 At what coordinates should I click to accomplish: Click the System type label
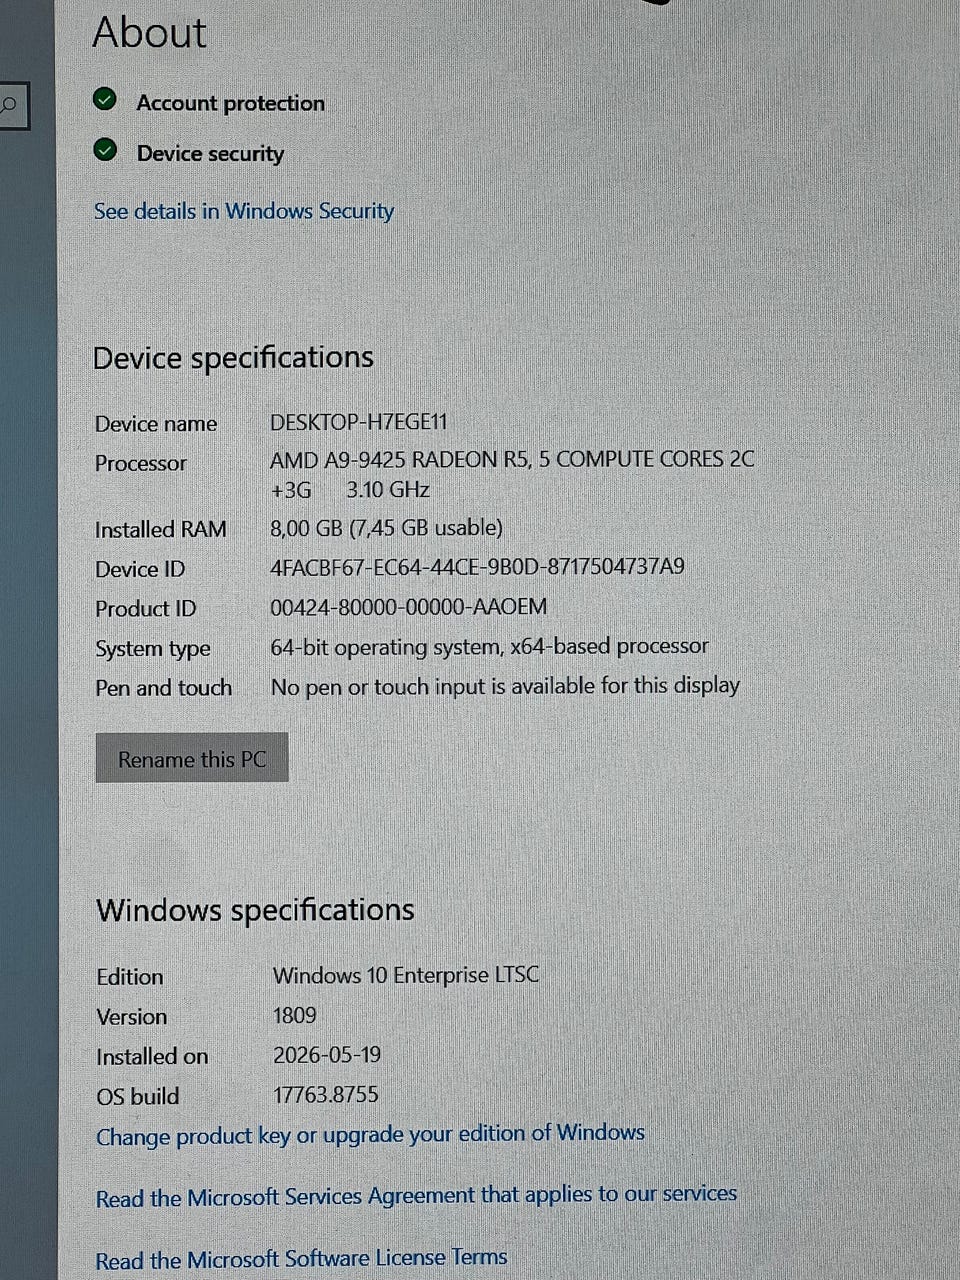click(153, 649)
